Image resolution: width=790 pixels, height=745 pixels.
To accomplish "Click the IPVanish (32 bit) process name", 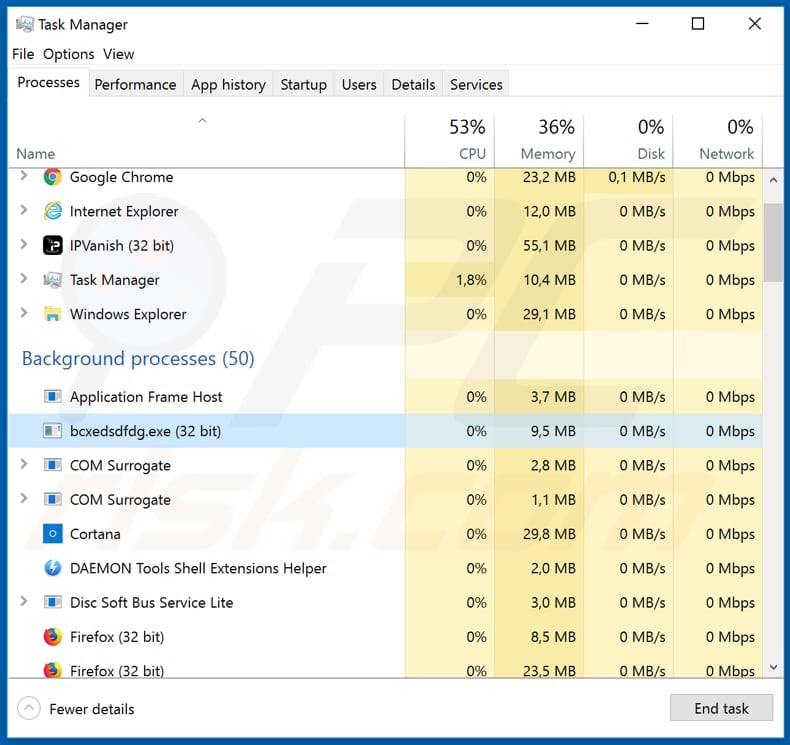I will [122, 245].
